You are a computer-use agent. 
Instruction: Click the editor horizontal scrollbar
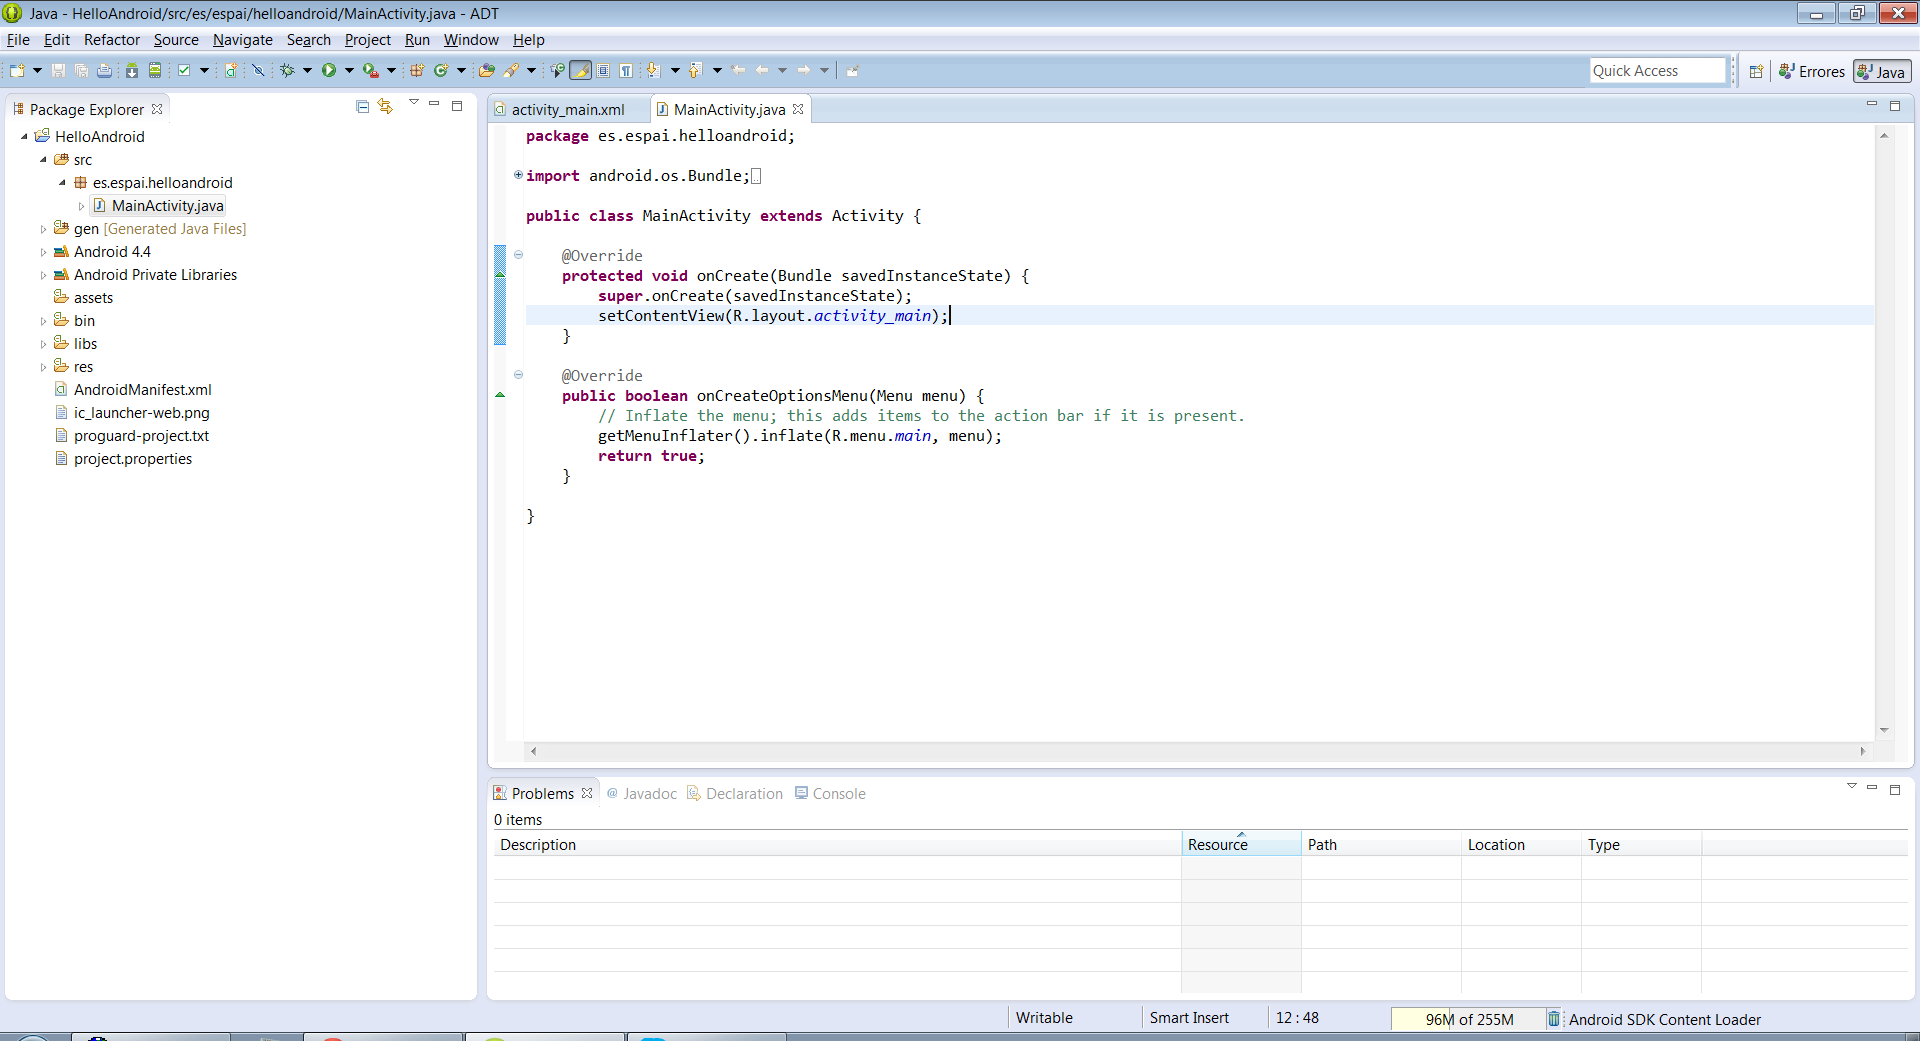[x=1196, y=751]
